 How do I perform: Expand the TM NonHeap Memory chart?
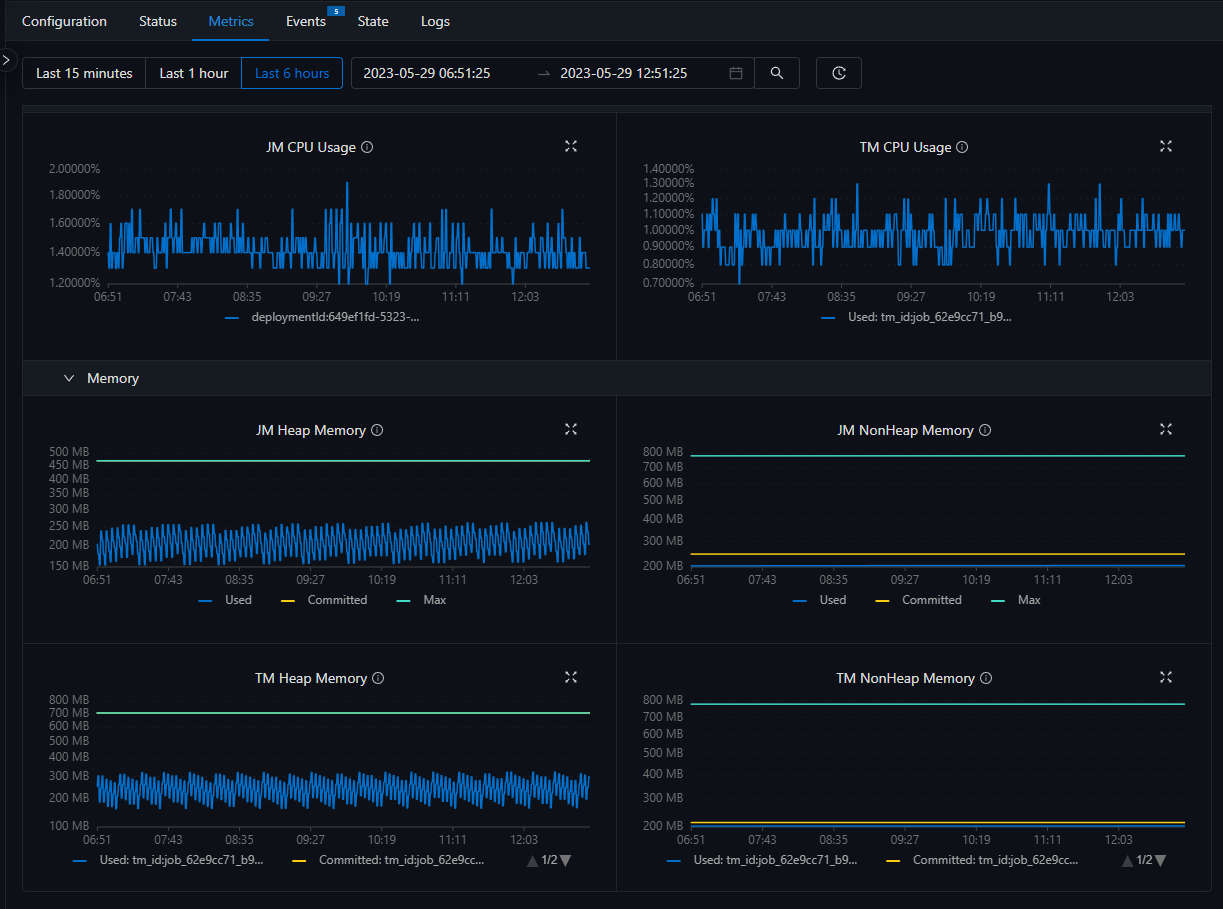pos(1165,677)
